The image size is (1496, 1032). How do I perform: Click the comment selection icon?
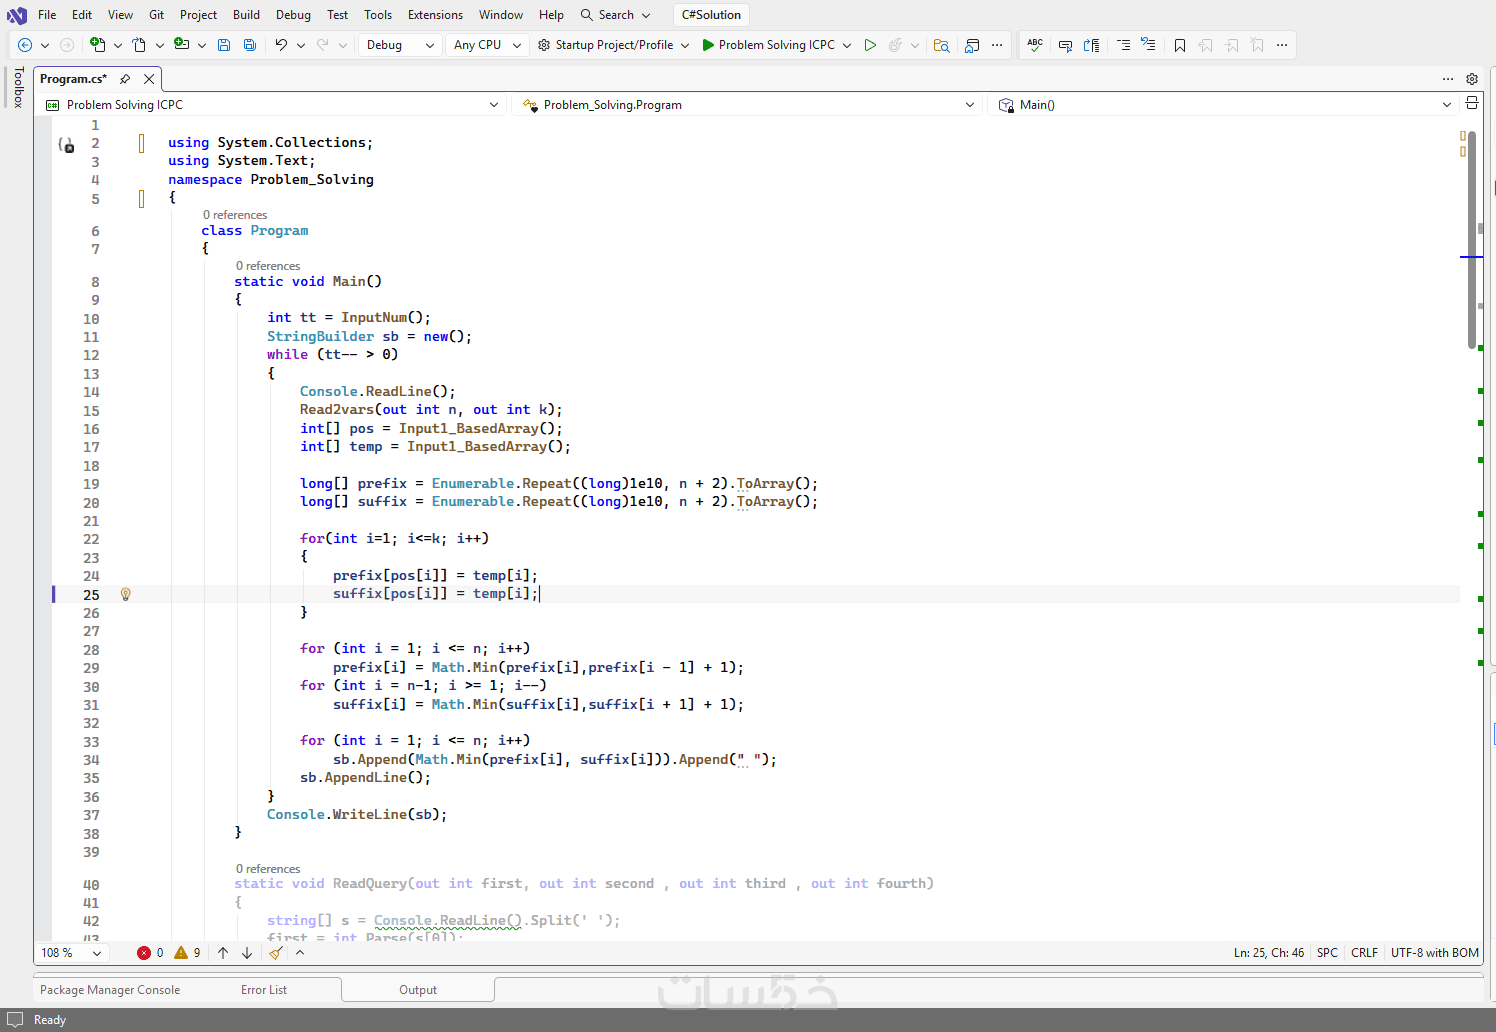(1065, 45)
